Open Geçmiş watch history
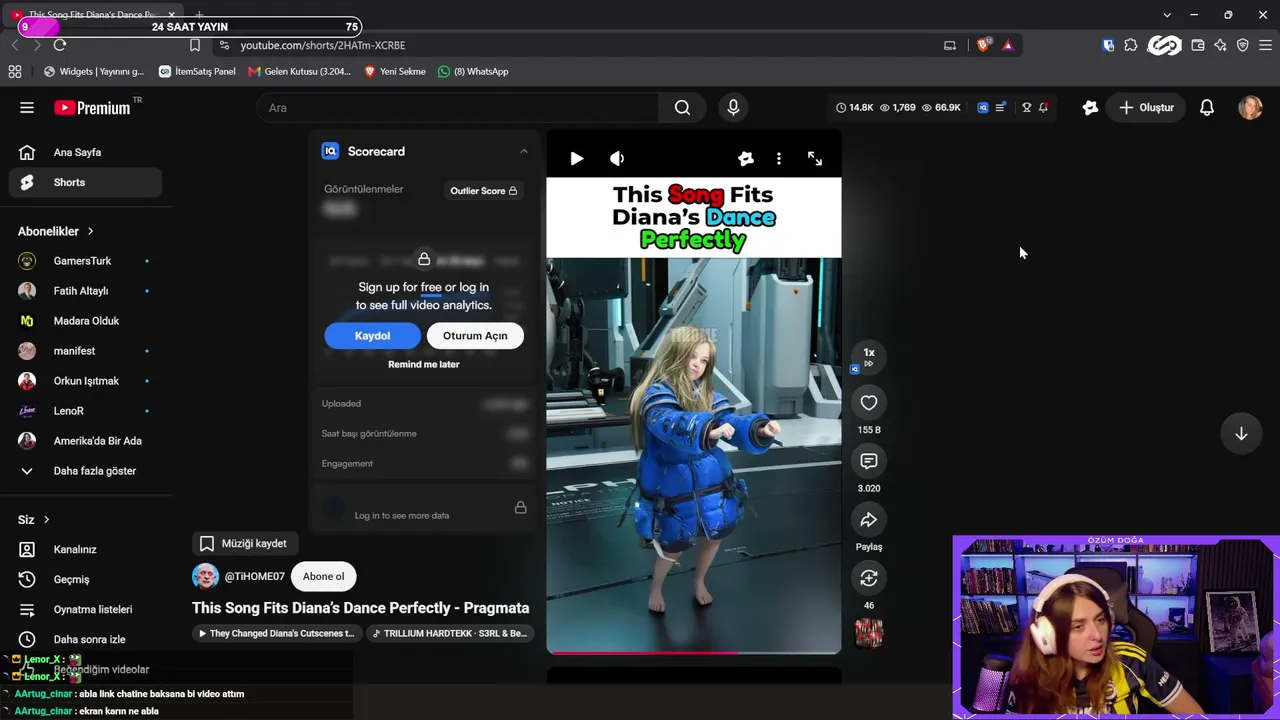1280x720 pixels. tap(86, 579)
